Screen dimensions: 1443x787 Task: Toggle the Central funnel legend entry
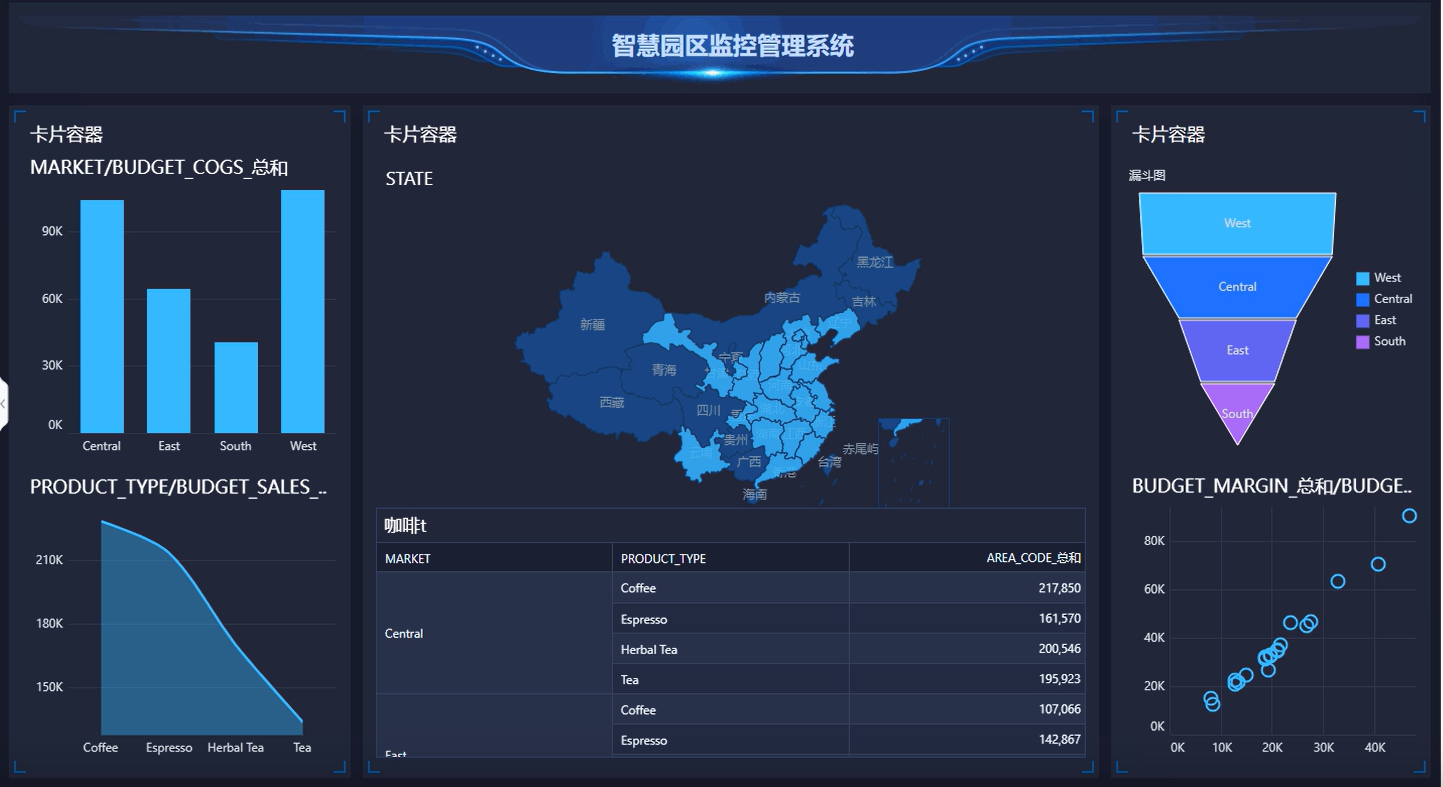1392,299
